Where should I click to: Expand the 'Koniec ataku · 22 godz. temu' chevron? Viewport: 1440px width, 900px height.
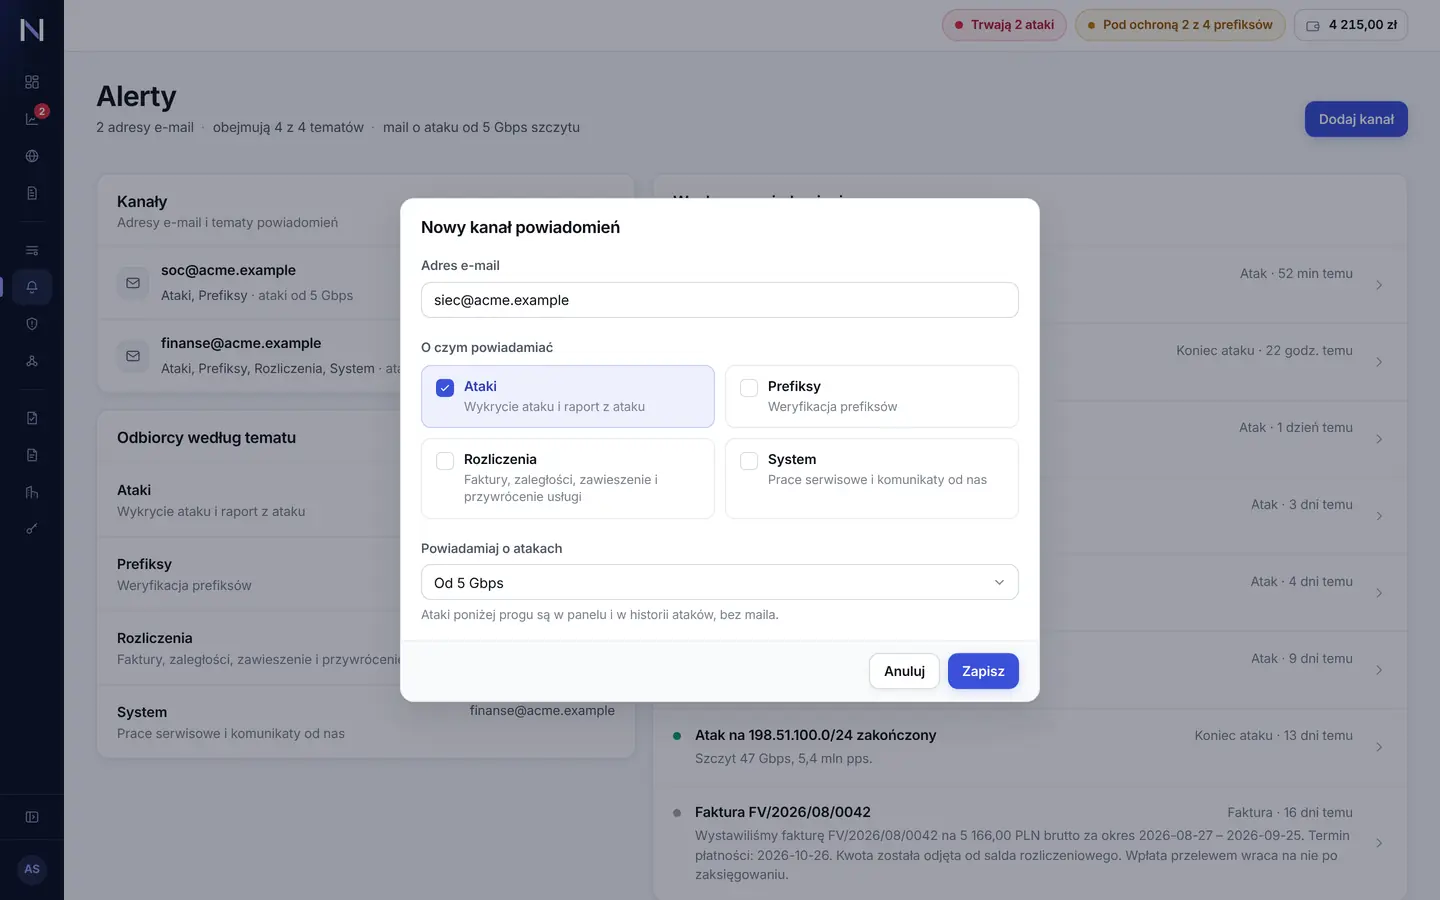pos(1379,362)
